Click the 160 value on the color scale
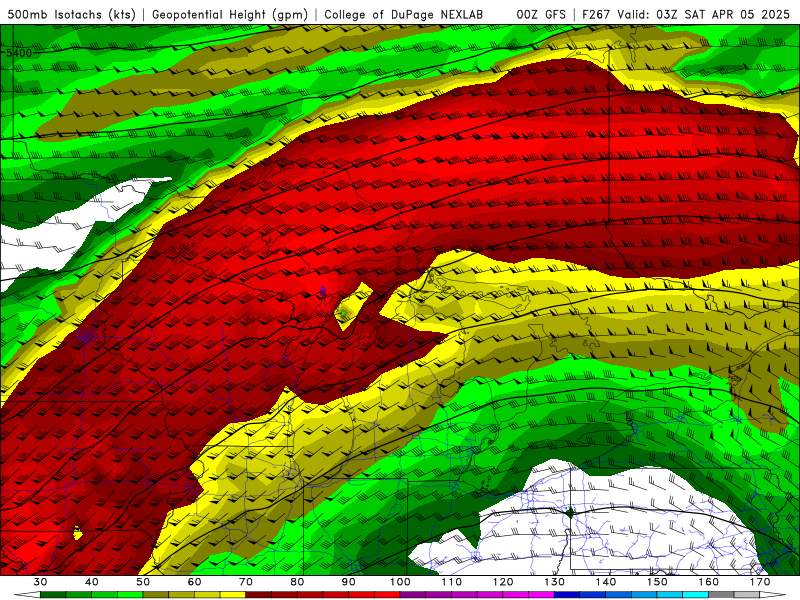The width and height of the screenshot is (800, 600). point(709,582)
